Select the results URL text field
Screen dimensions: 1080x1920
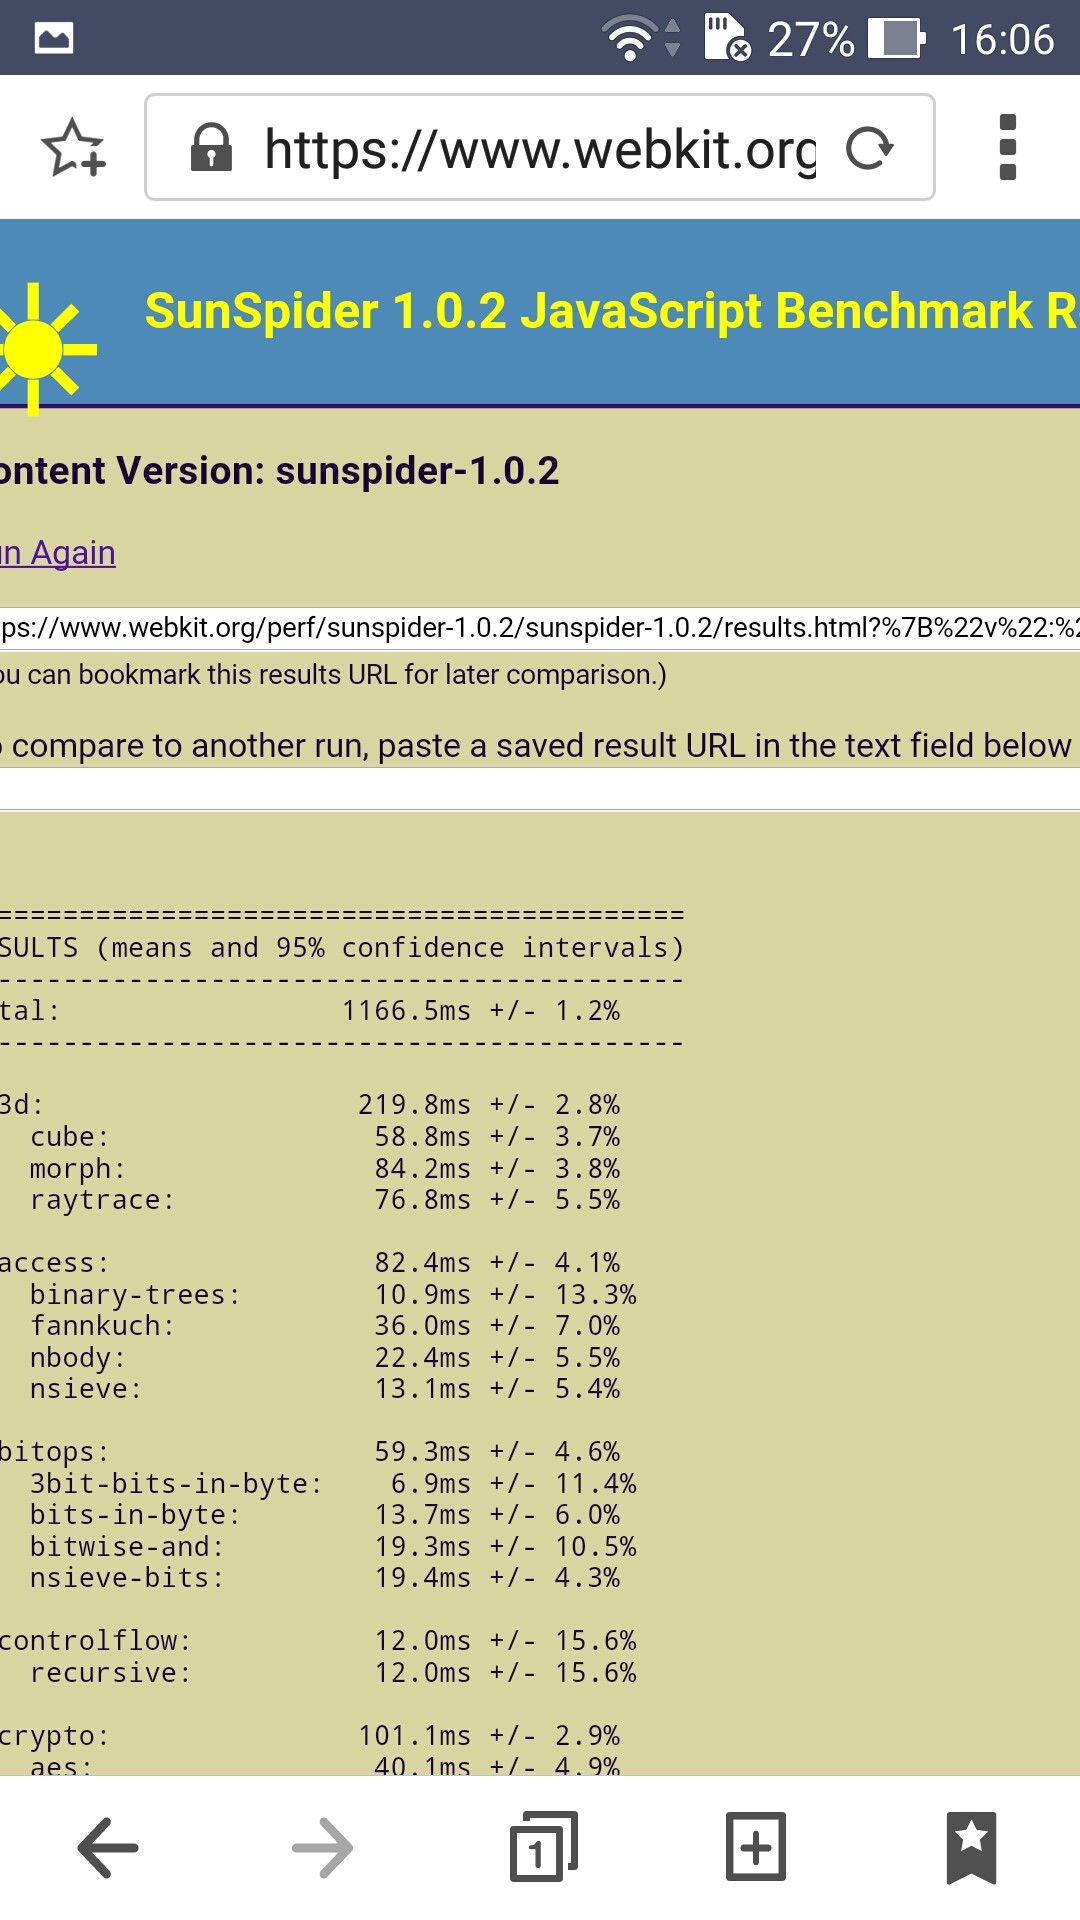point(540,628)
